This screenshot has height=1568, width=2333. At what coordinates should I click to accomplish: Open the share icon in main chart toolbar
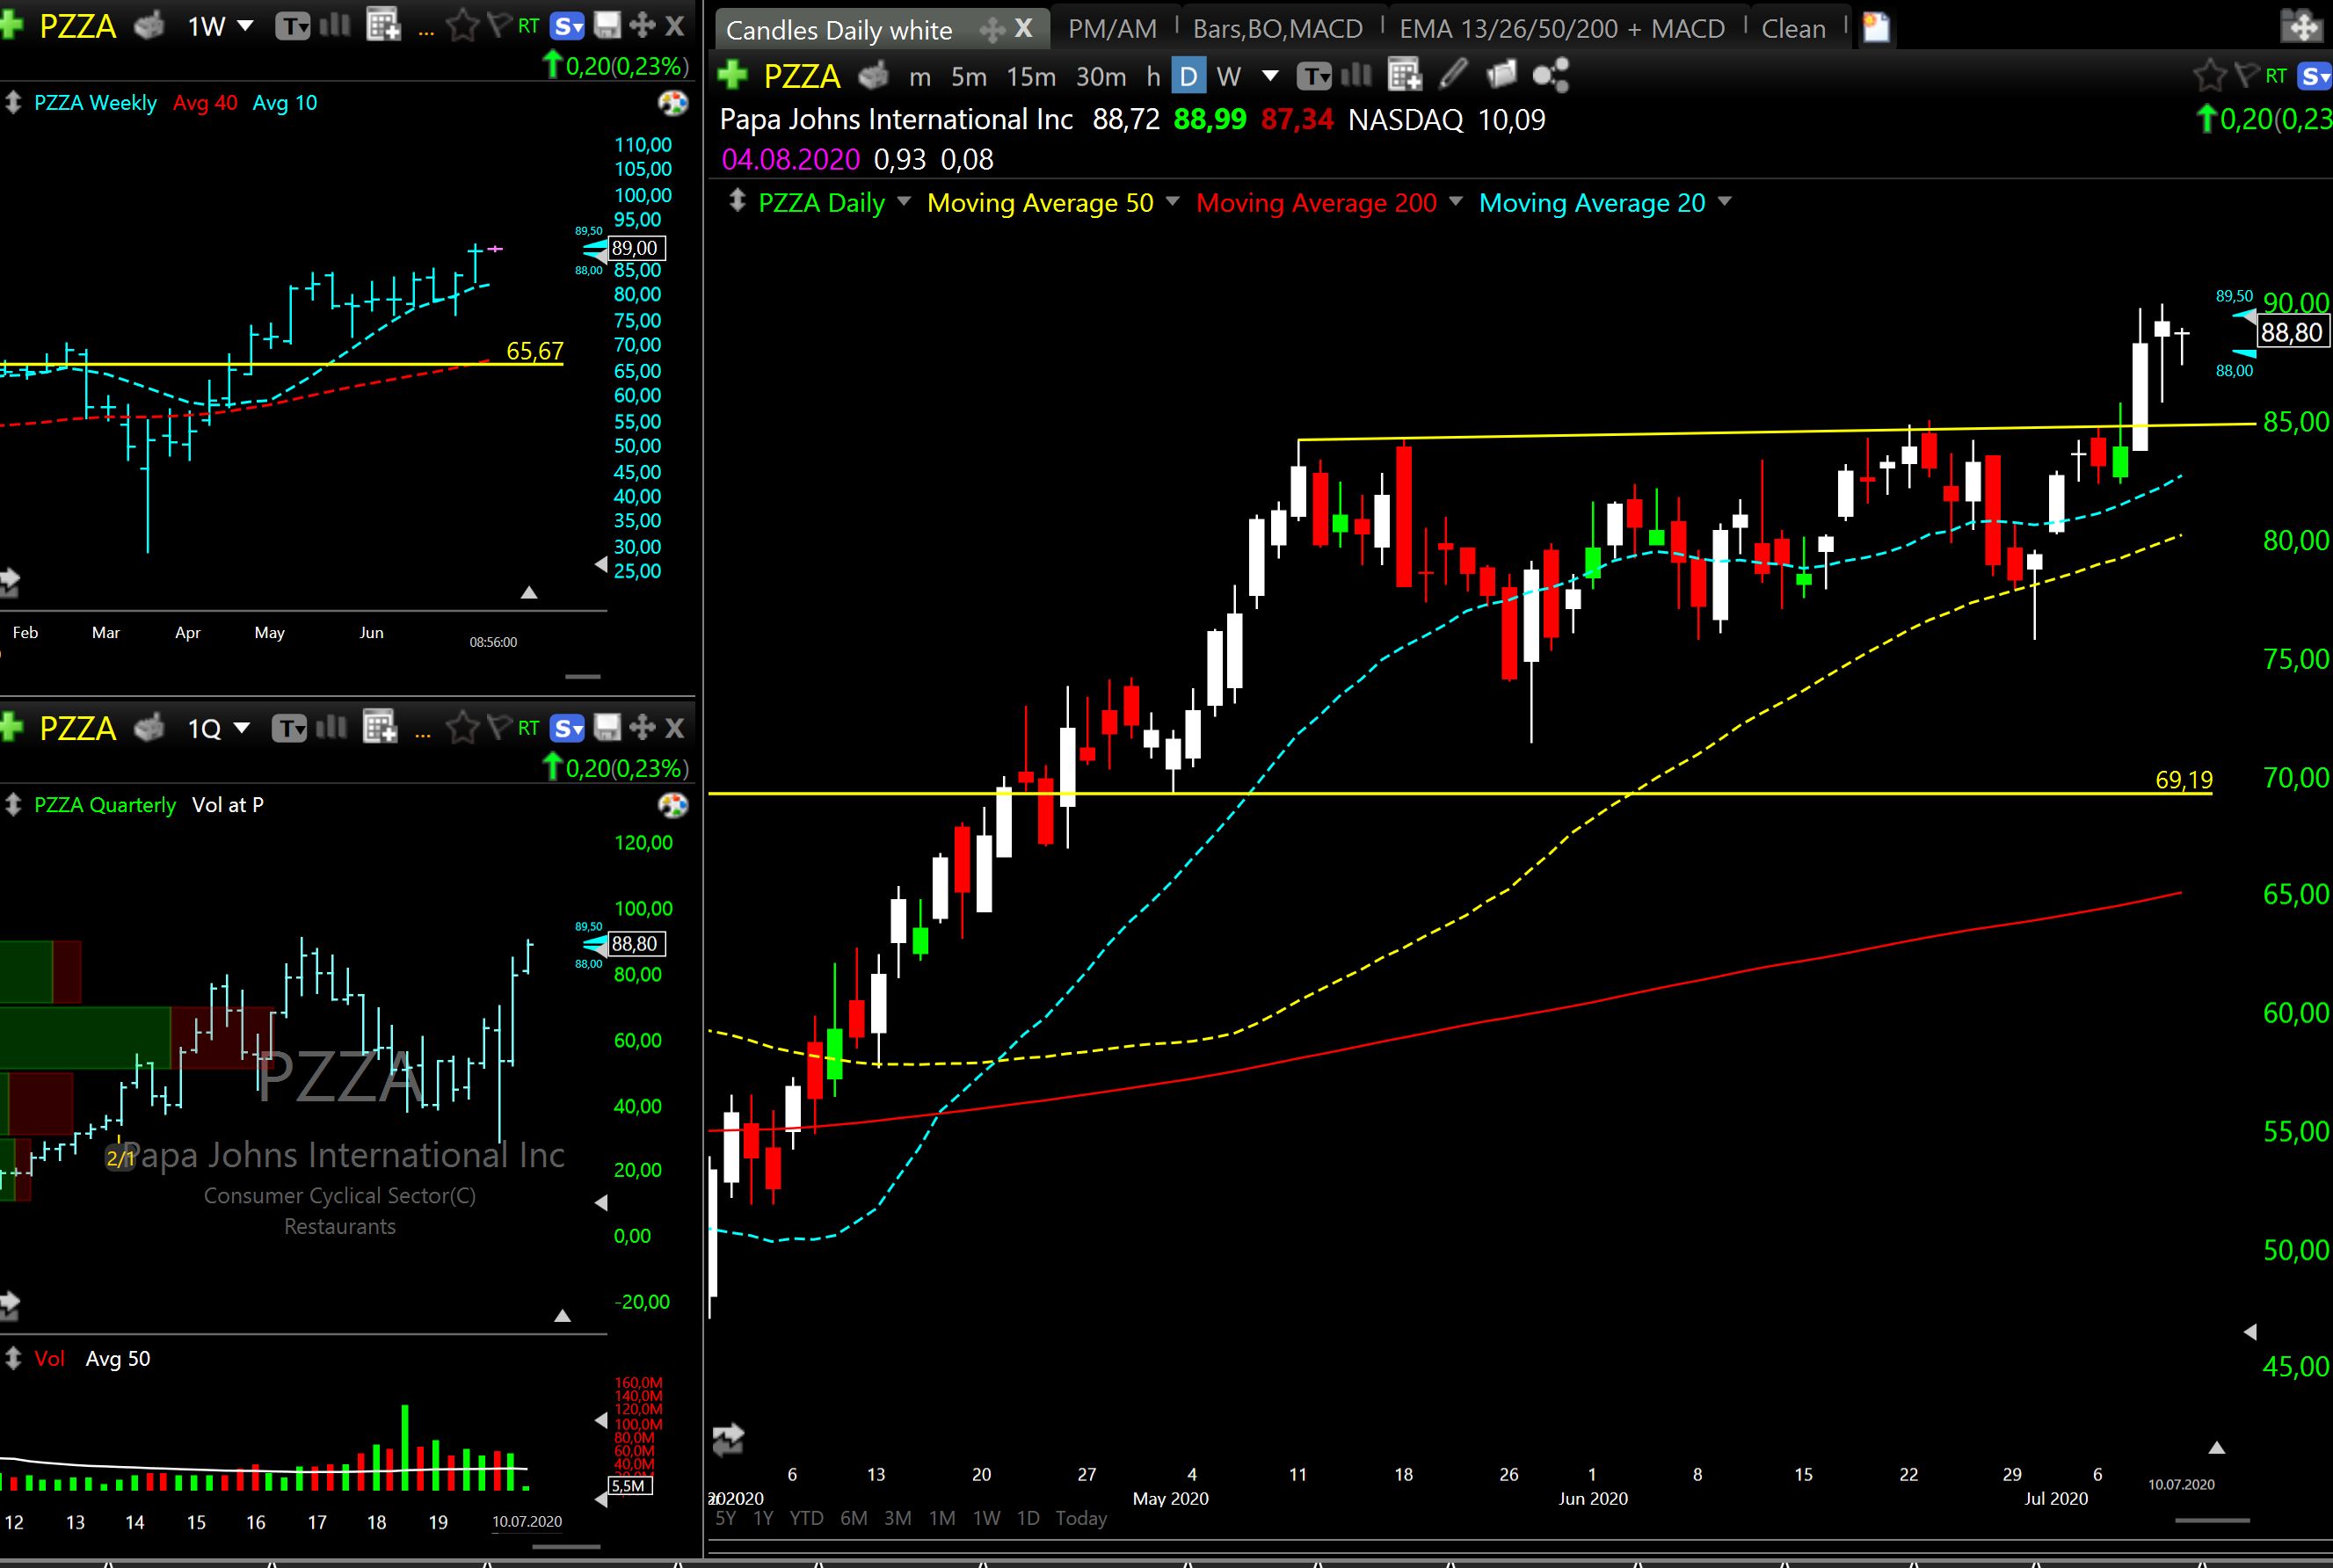1551,75
